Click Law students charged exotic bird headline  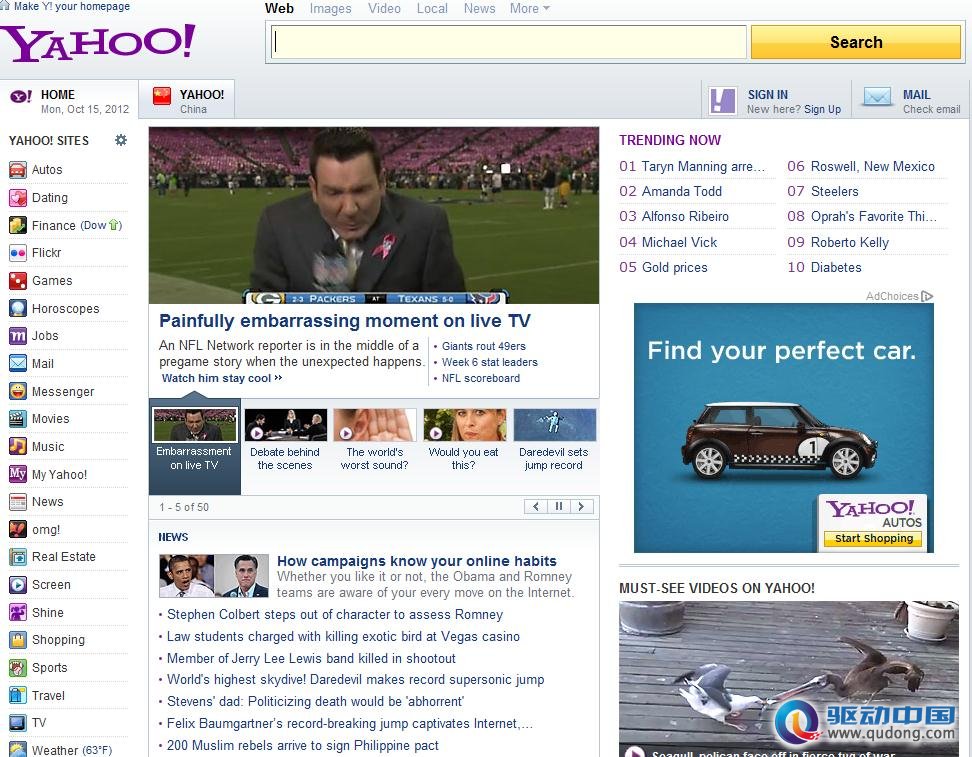click(x=343, y=637)
